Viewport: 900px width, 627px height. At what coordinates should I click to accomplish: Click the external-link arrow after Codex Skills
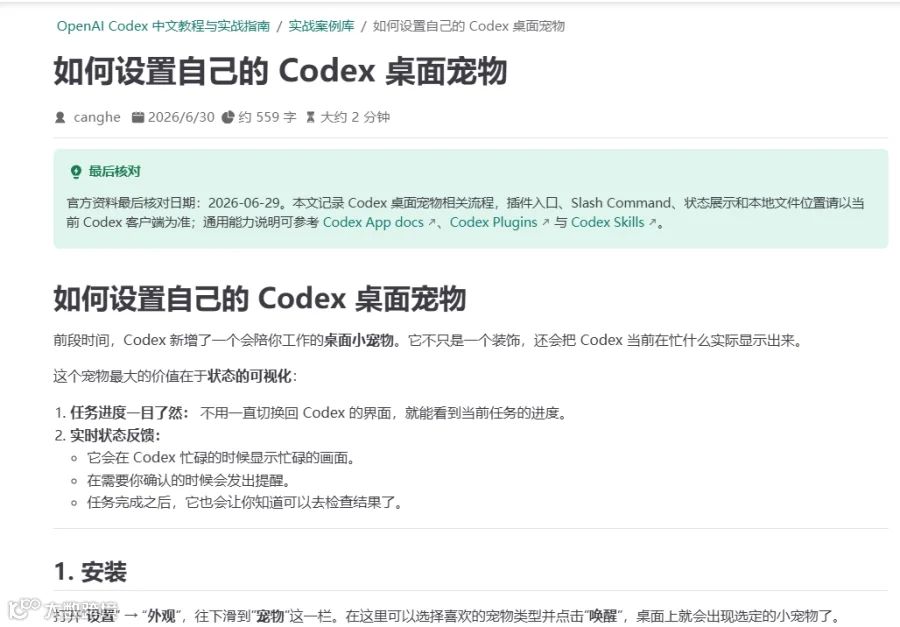[x=652, y=223]
